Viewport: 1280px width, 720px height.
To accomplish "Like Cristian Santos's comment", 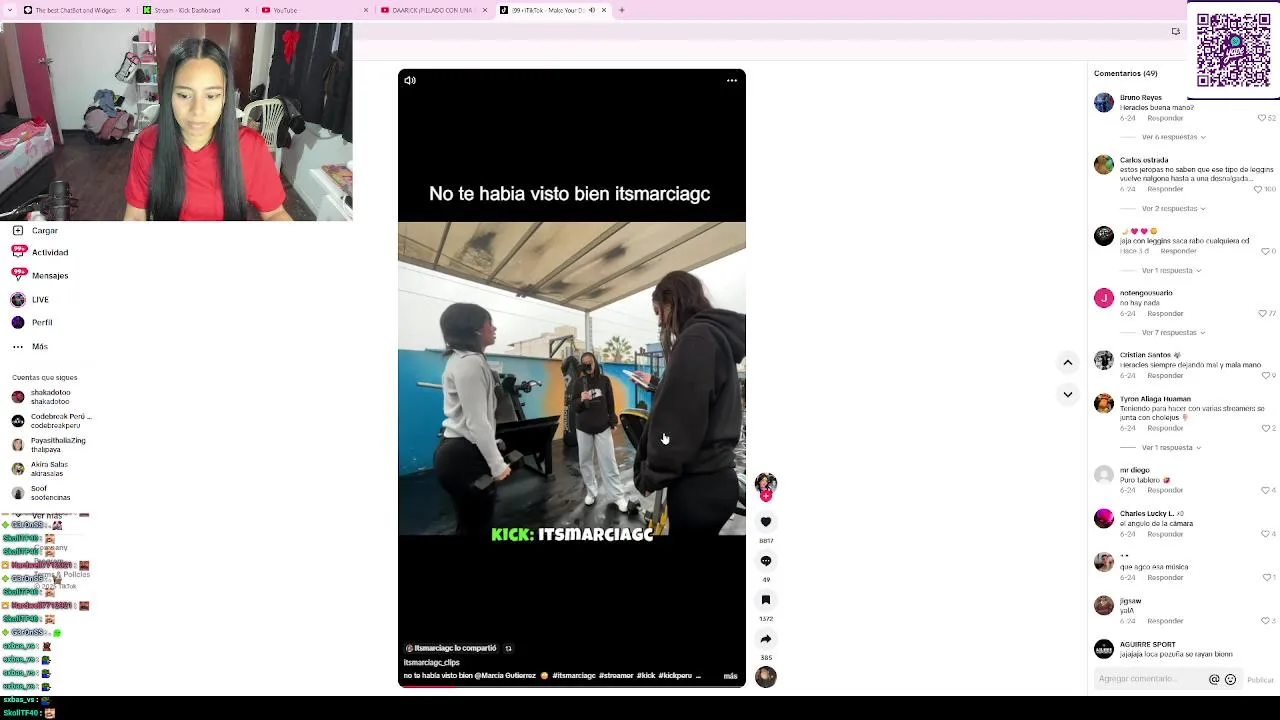I will coord(1265,376).
